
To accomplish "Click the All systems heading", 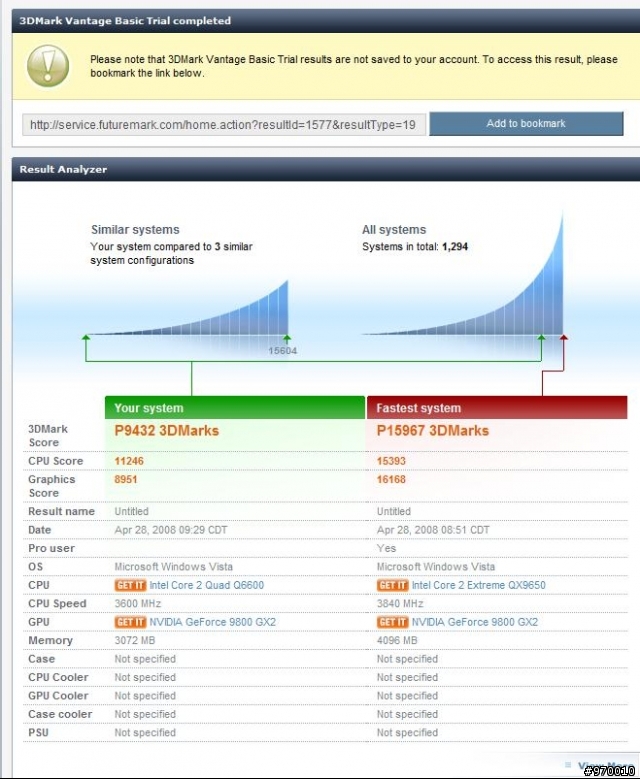I will tap(394, 230).
